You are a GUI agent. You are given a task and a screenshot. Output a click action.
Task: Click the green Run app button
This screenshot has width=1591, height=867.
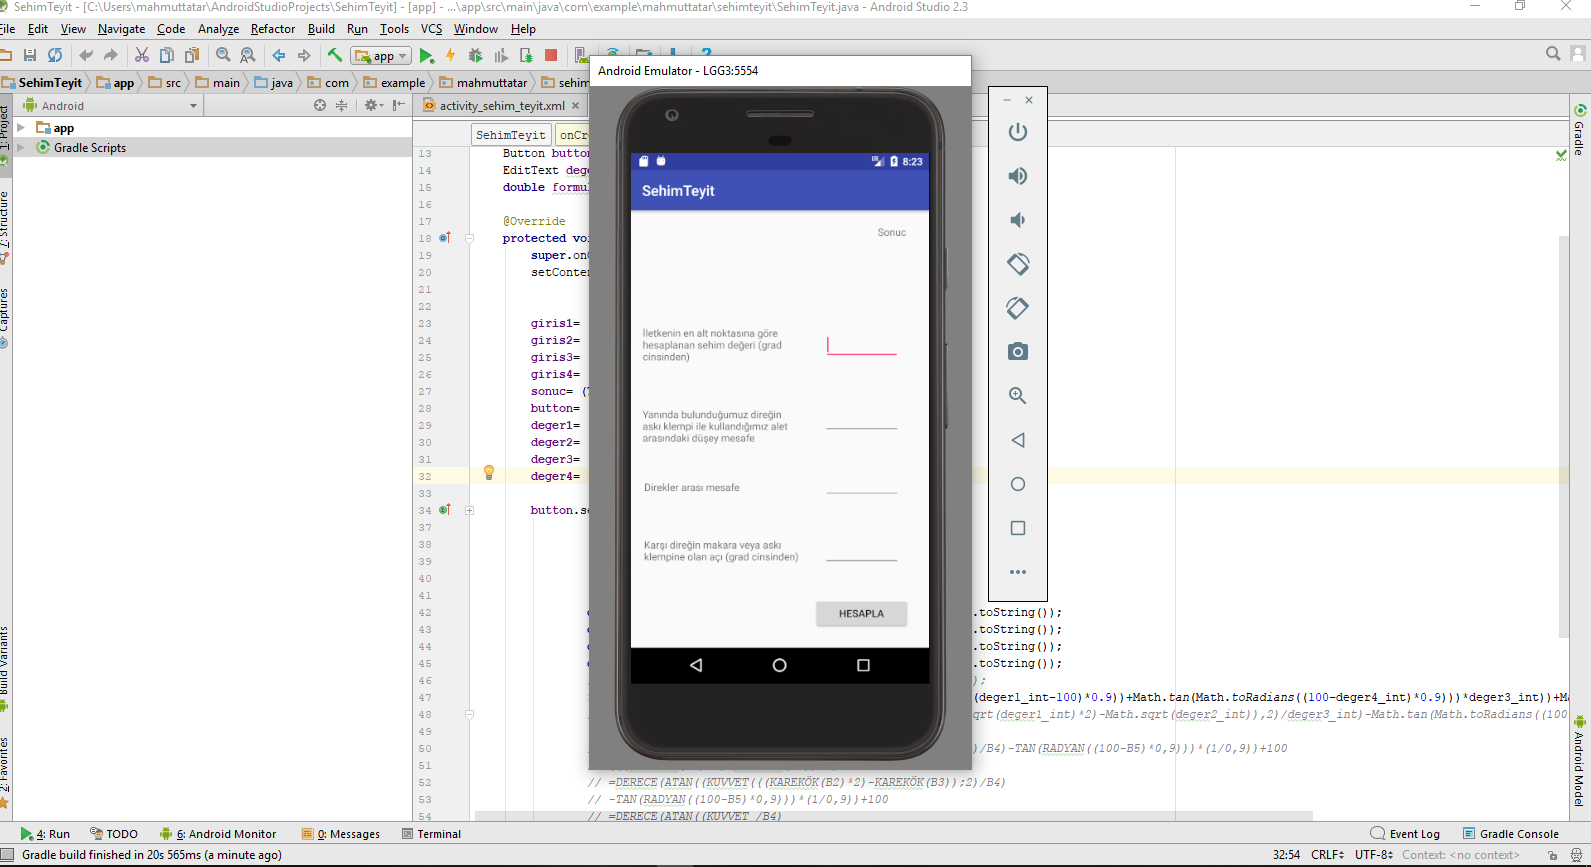click(x=427, y=56)
